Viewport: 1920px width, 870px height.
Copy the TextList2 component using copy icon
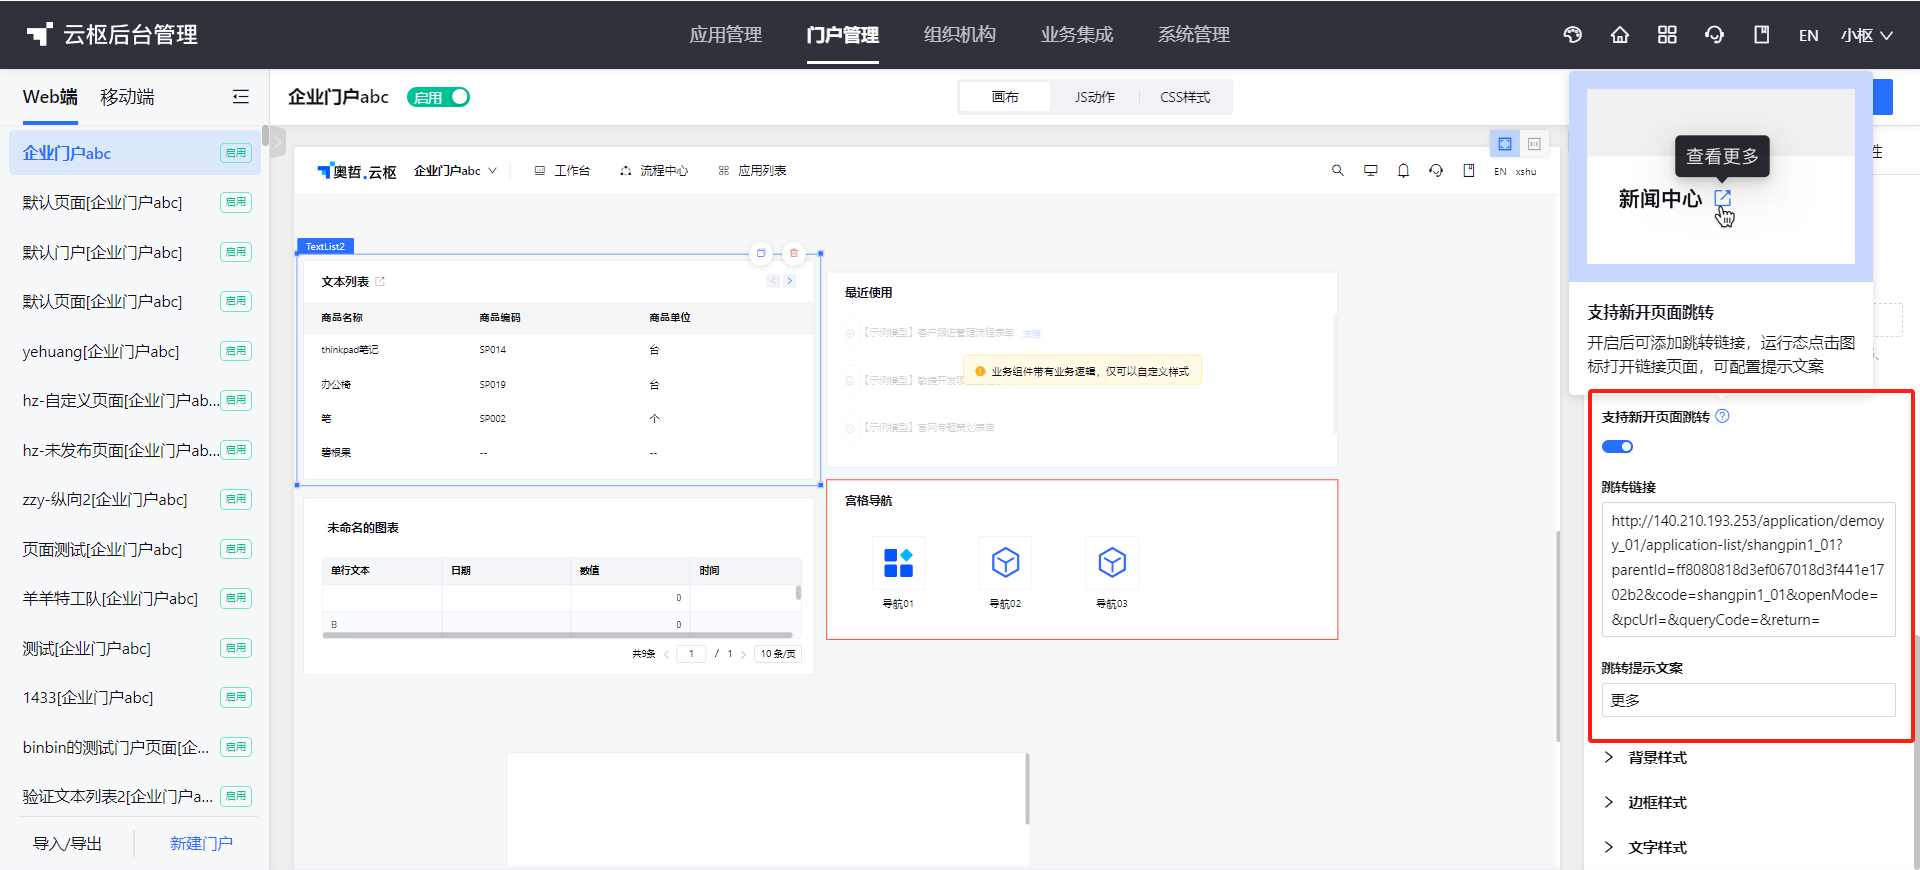[x=761, y=253]
